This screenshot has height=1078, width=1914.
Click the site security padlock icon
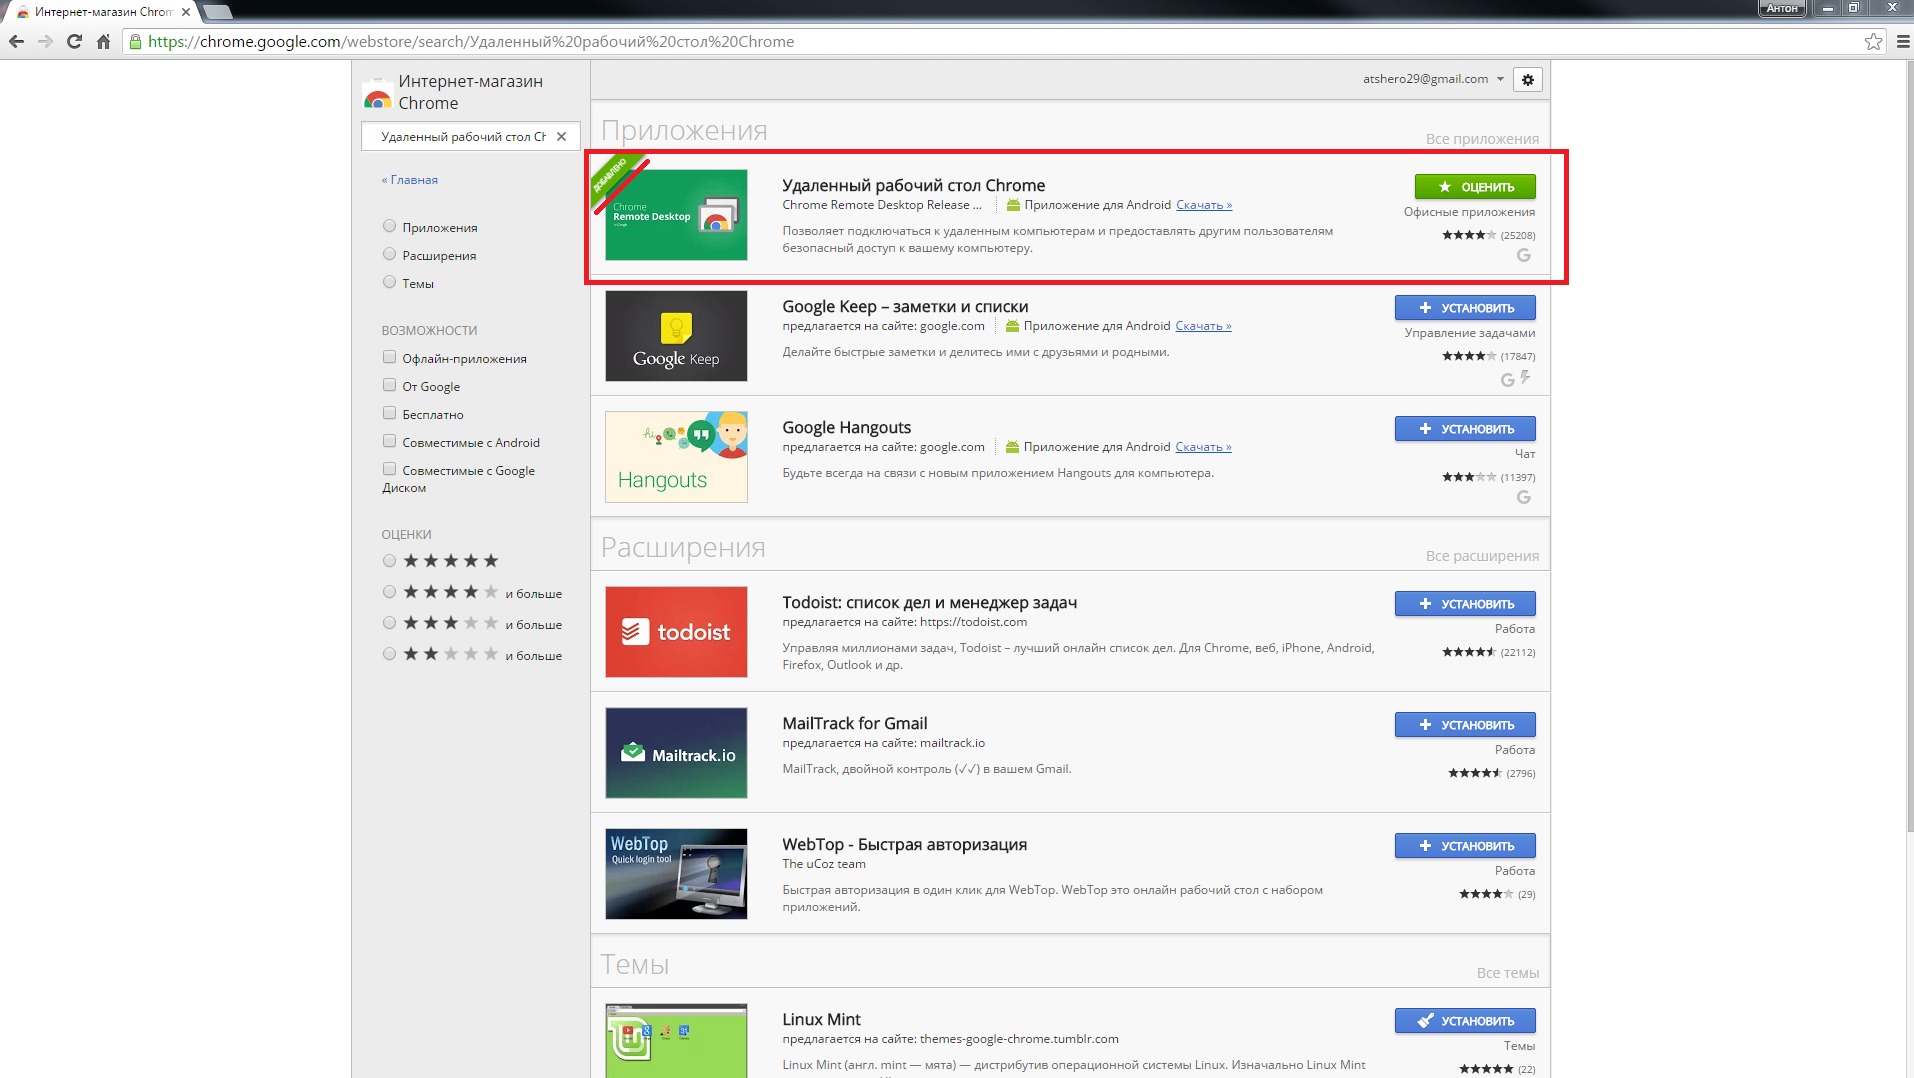[x=136, y=42]
